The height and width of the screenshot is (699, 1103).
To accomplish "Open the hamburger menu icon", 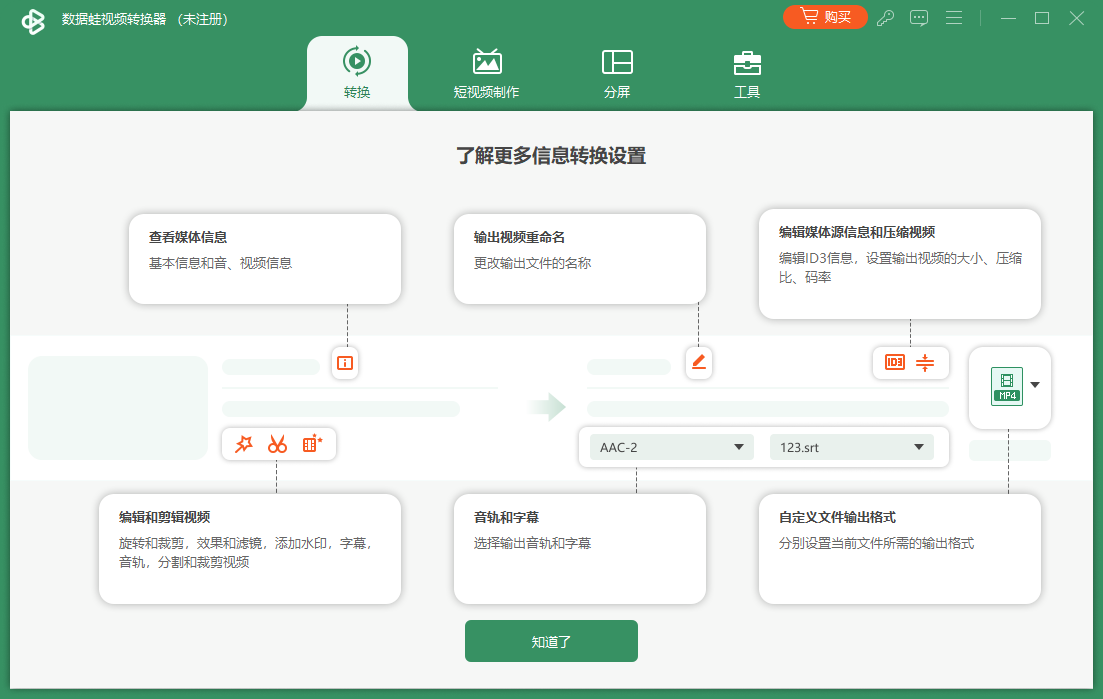I will click(x=953, y=17).
